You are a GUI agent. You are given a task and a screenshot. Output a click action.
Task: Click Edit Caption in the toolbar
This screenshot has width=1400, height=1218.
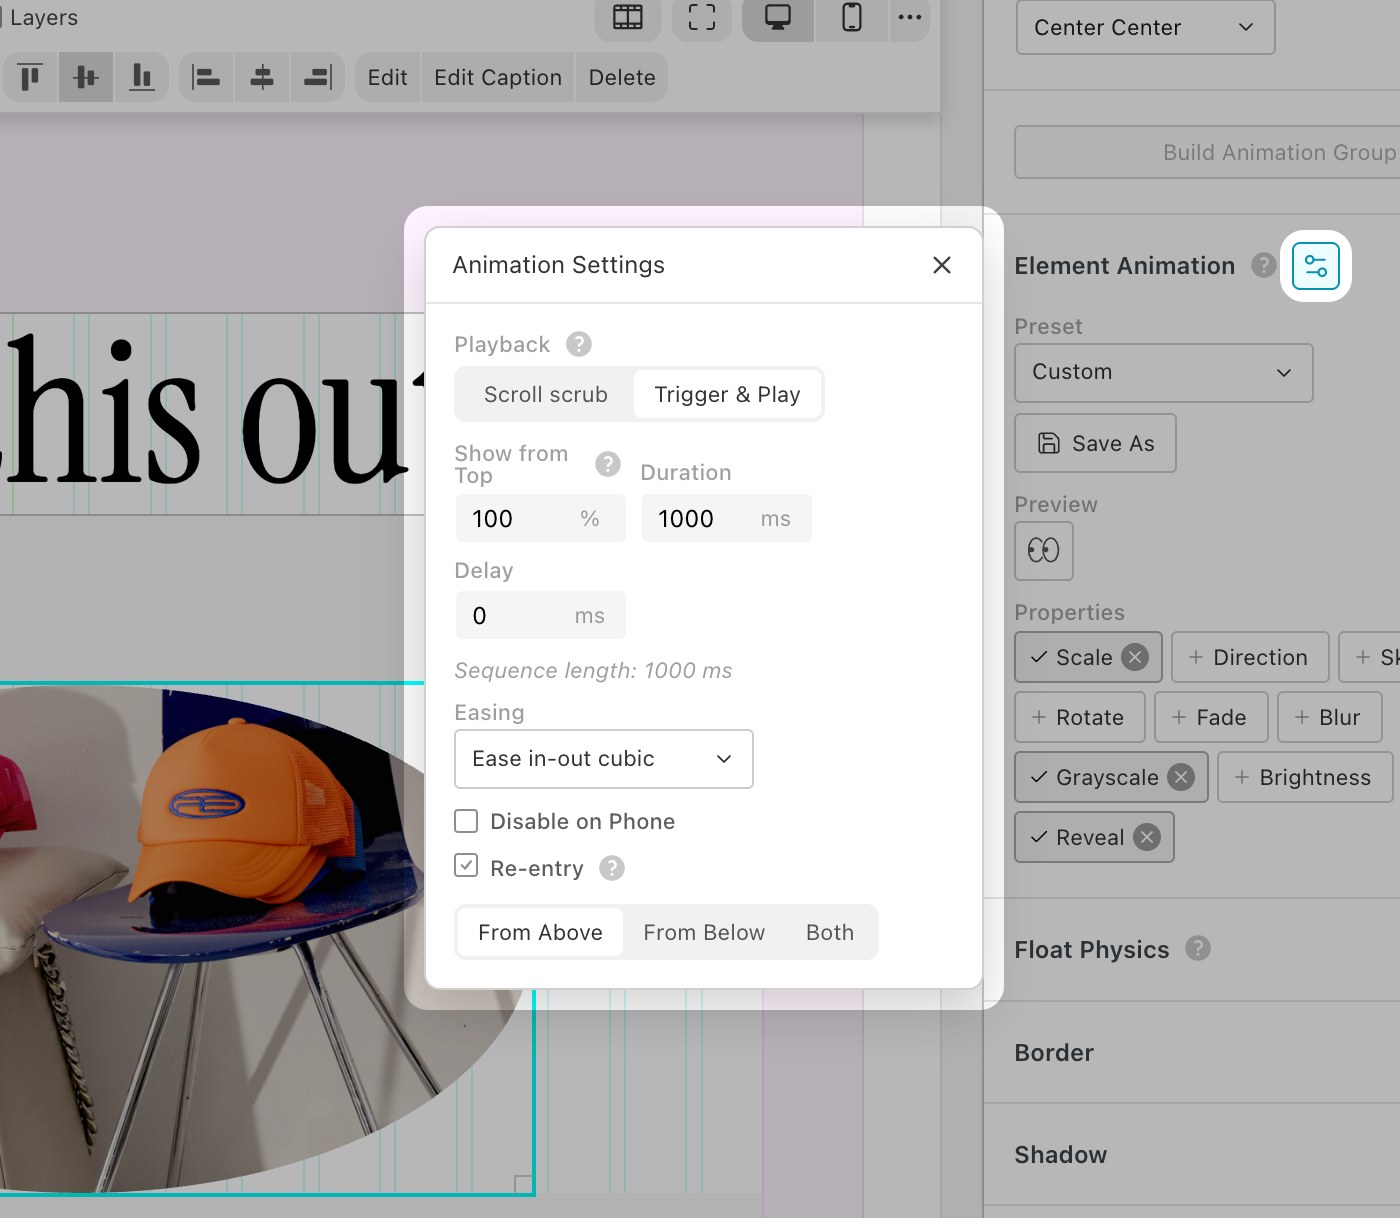pos(498,77)
